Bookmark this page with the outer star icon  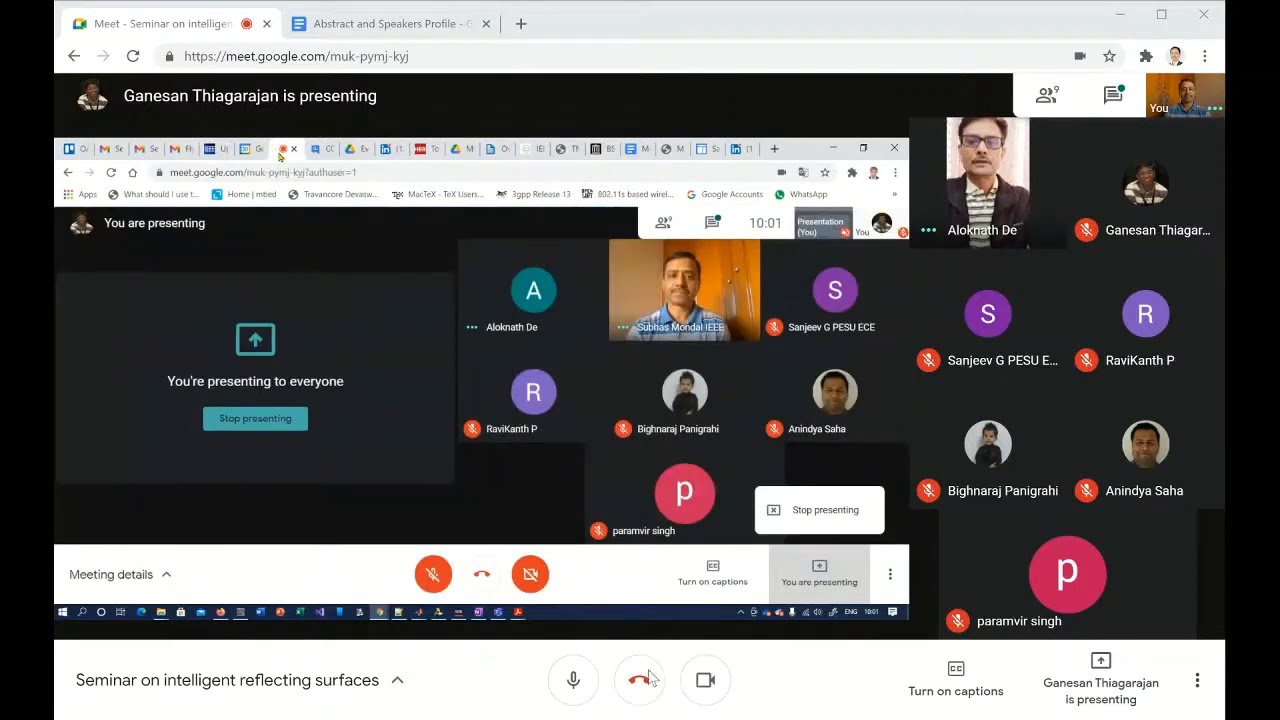(1109, 56)
